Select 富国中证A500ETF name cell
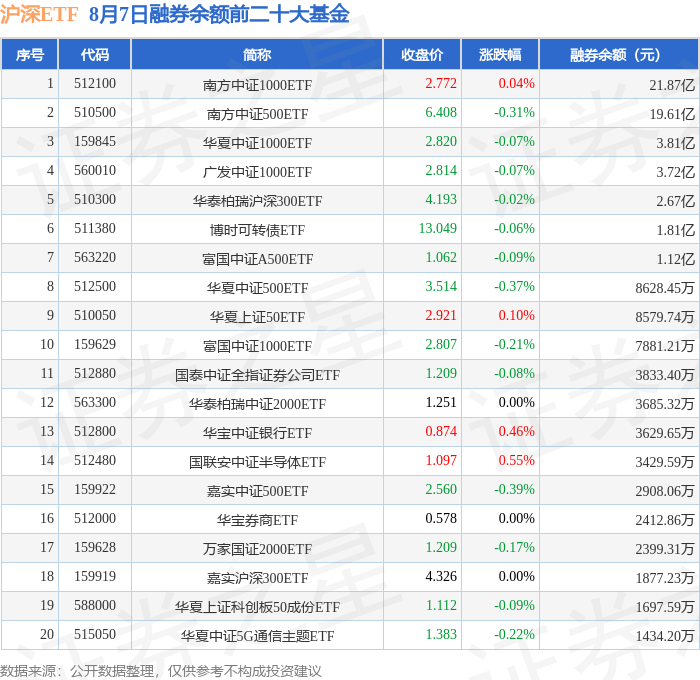 [x=257, y=259]
